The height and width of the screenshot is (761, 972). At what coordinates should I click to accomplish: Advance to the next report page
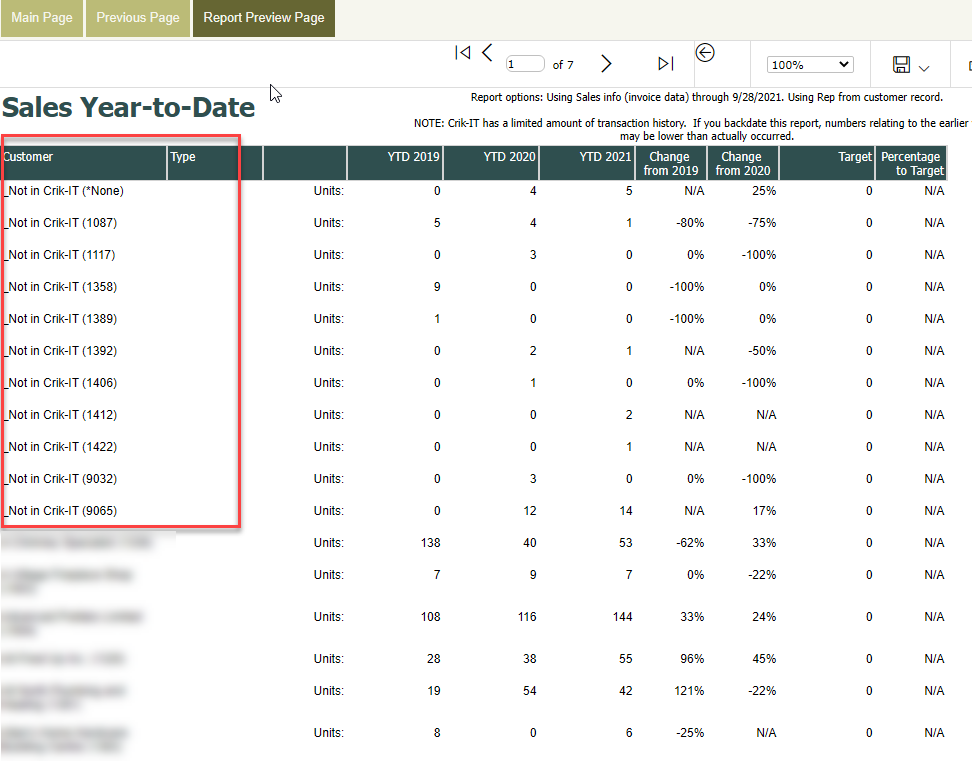tap(606, 64)
